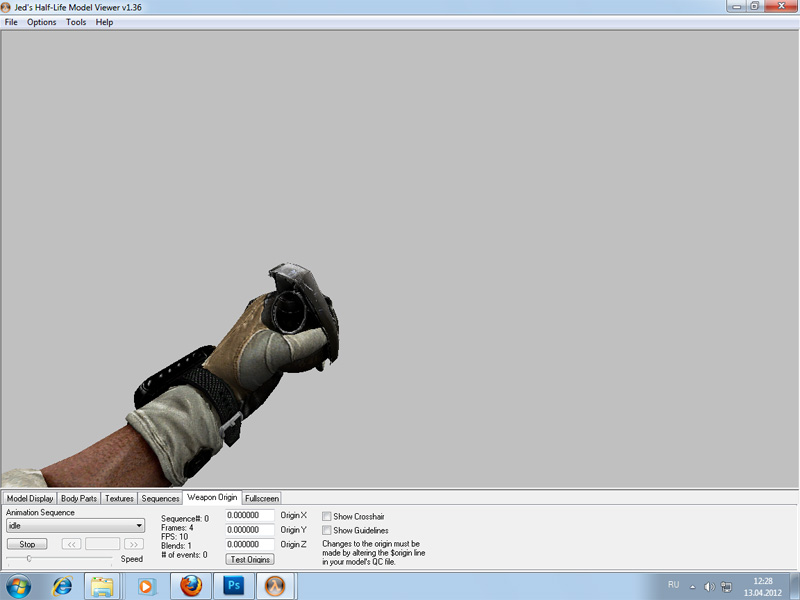Enable the Show Crosshair checkbox
Image resolution: width=800 pixels, height=600 pixels.
coord(327,517)
